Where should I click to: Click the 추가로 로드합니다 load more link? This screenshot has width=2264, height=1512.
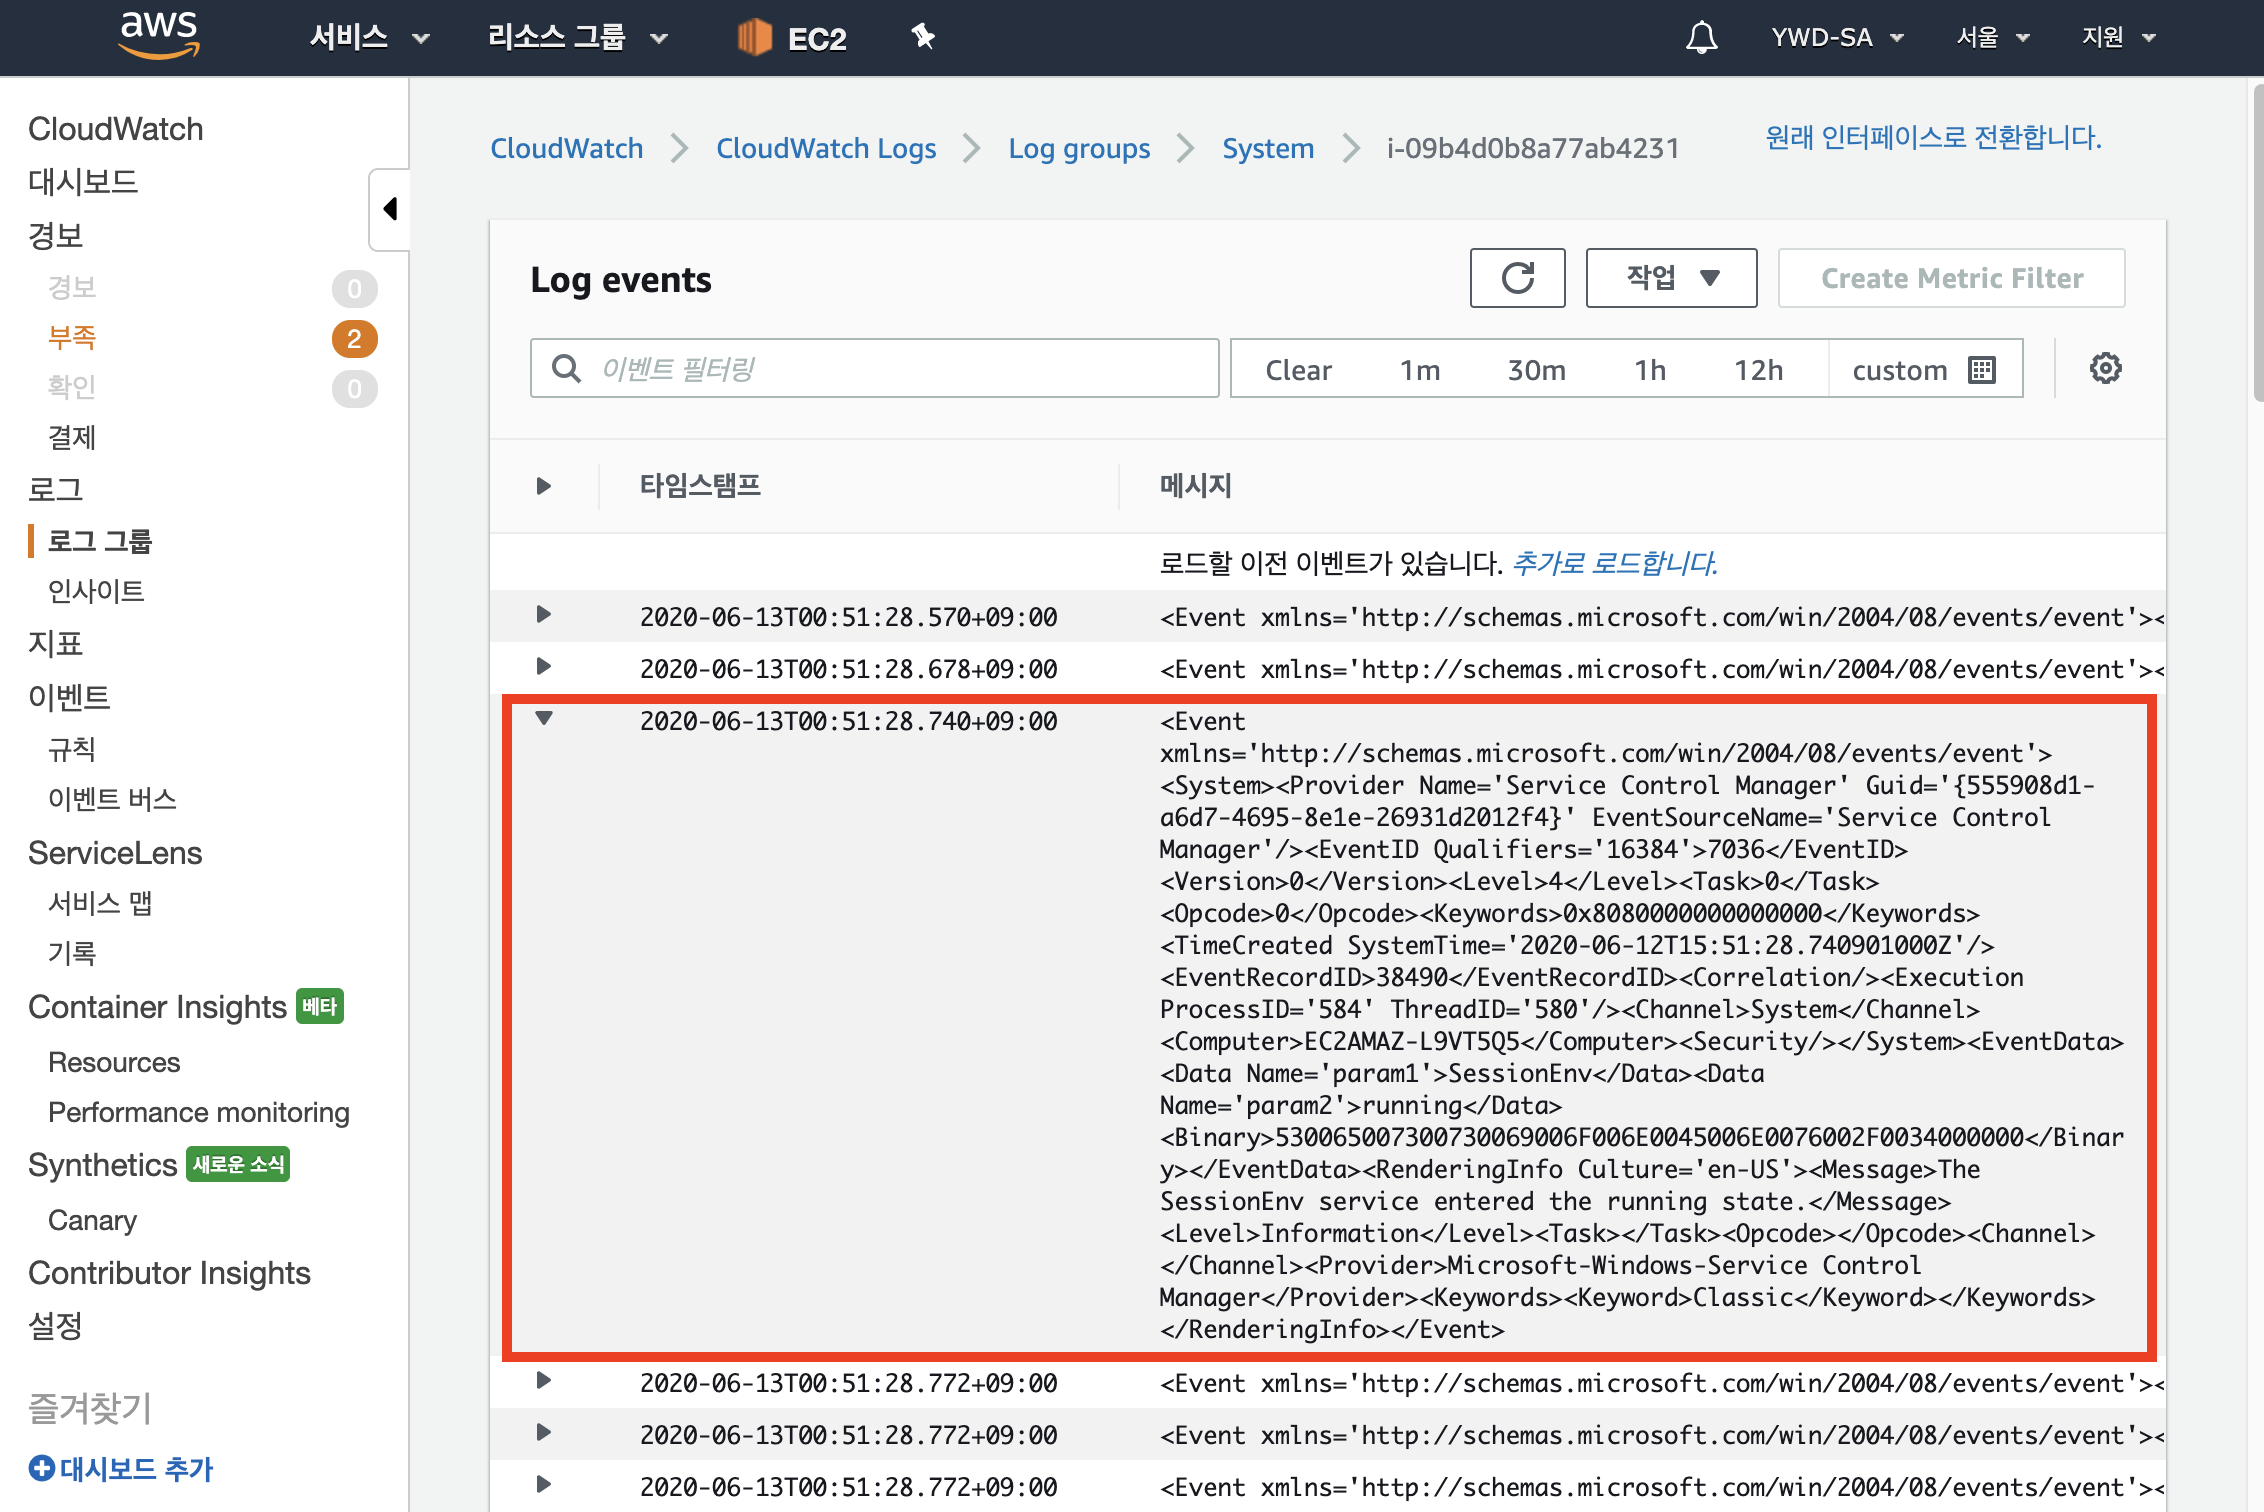point(1614,563)
